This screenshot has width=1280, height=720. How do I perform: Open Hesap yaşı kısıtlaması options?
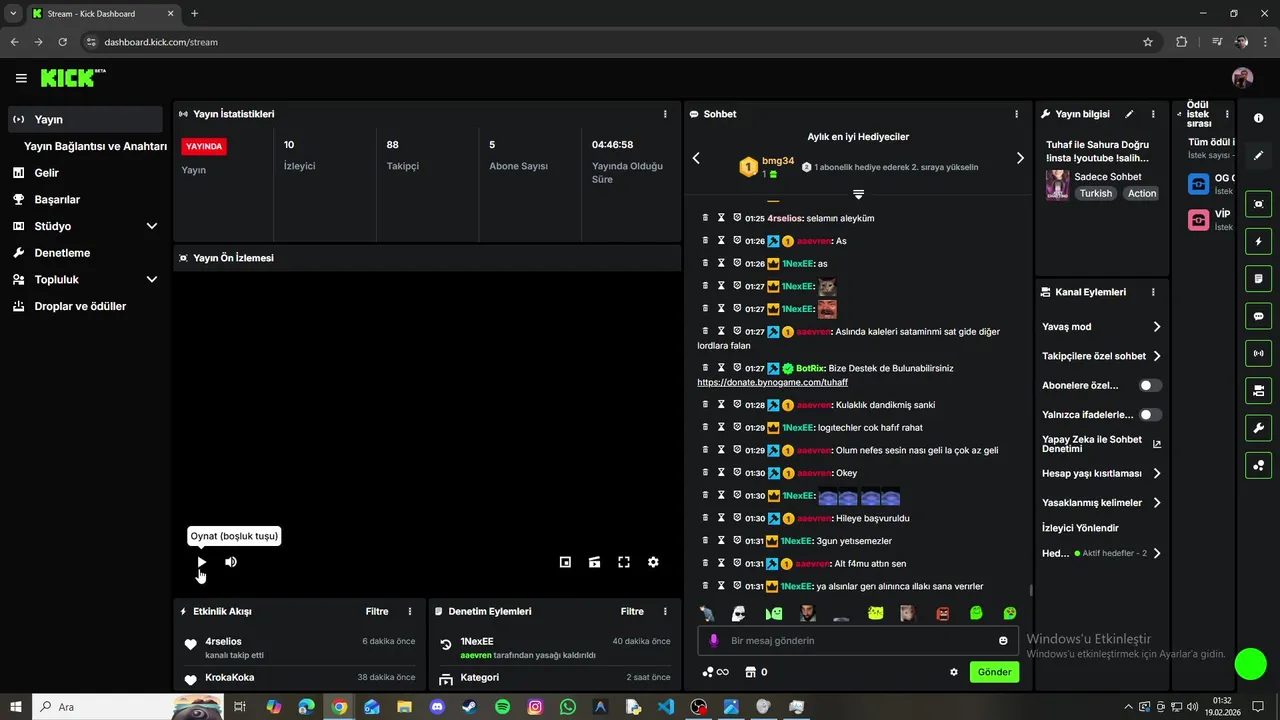point(1102,473)
